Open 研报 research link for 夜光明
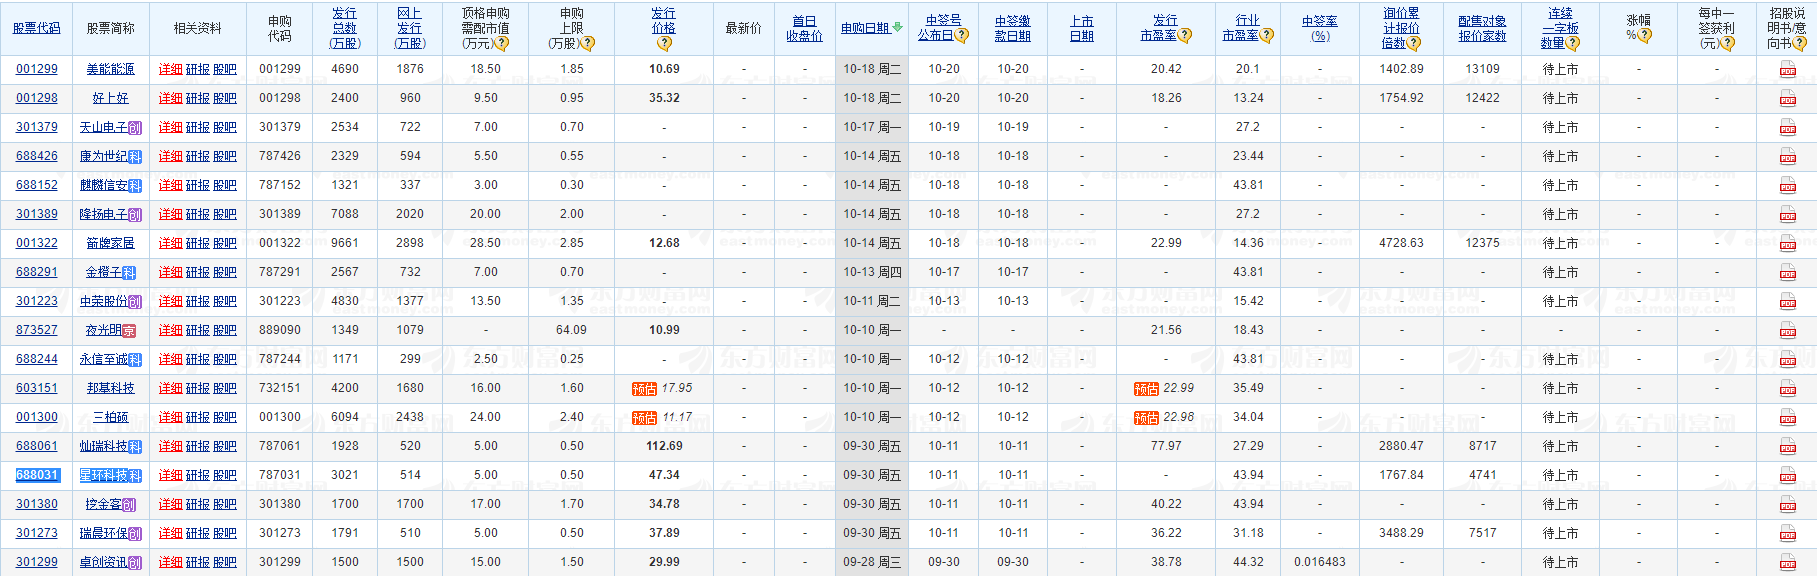Viewport: 1817px width, 576px height. (x=197, y=331)
